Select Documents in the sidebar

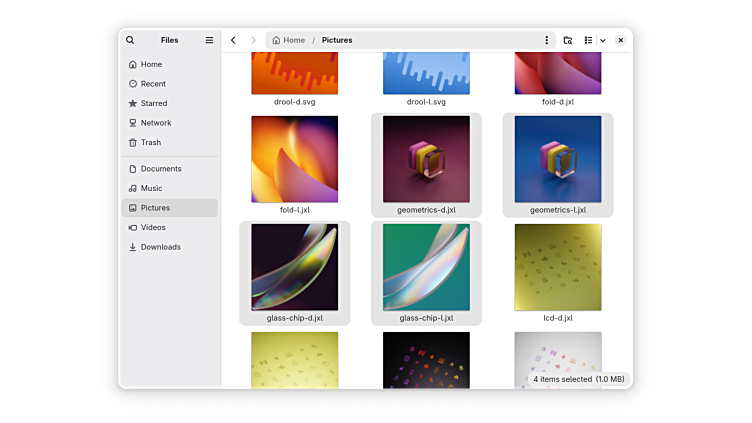click(160, 169)
